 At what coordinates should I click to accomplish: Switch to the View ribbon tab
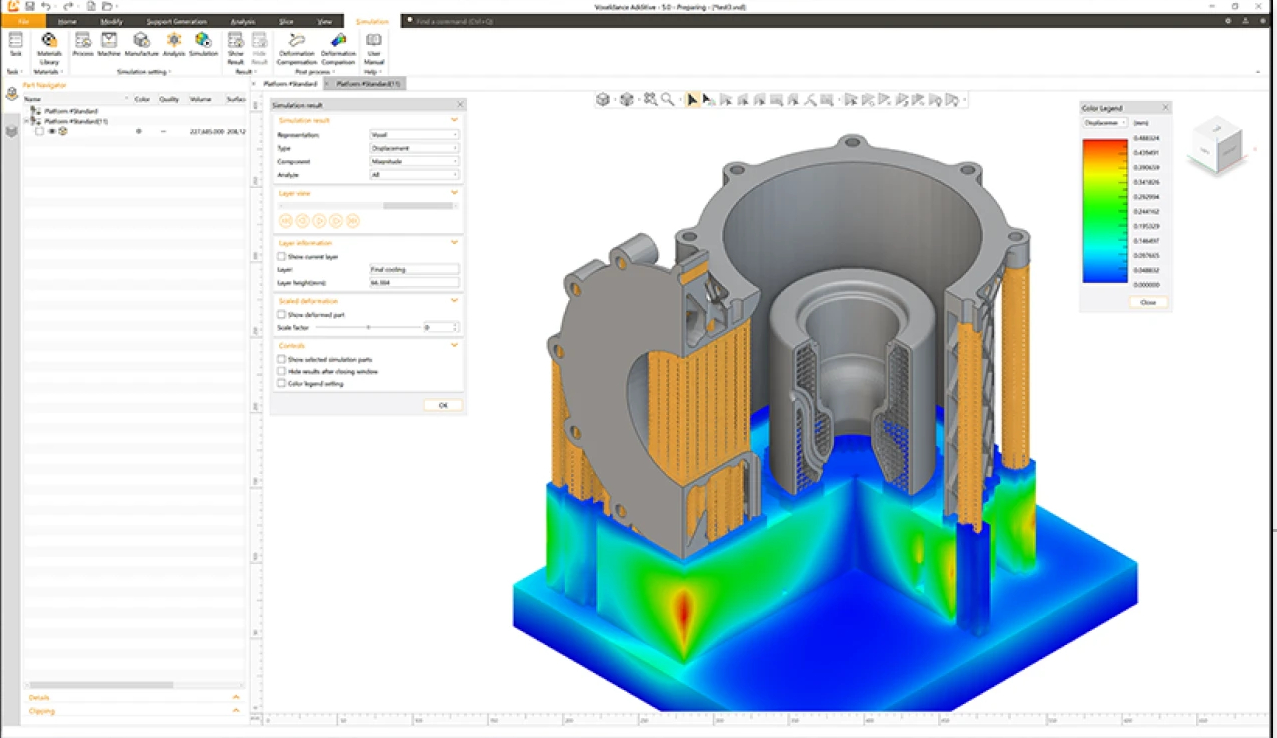click(x=324, y=21)
